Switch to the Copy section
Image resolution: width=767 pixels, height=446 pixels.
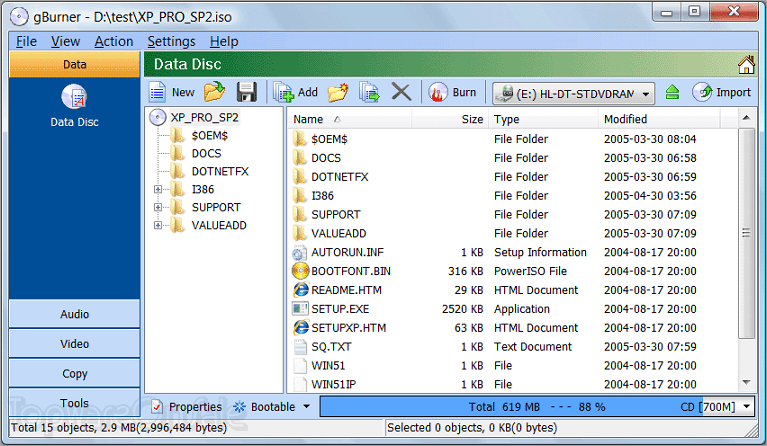pyautogui.click(x=74, y=374)
